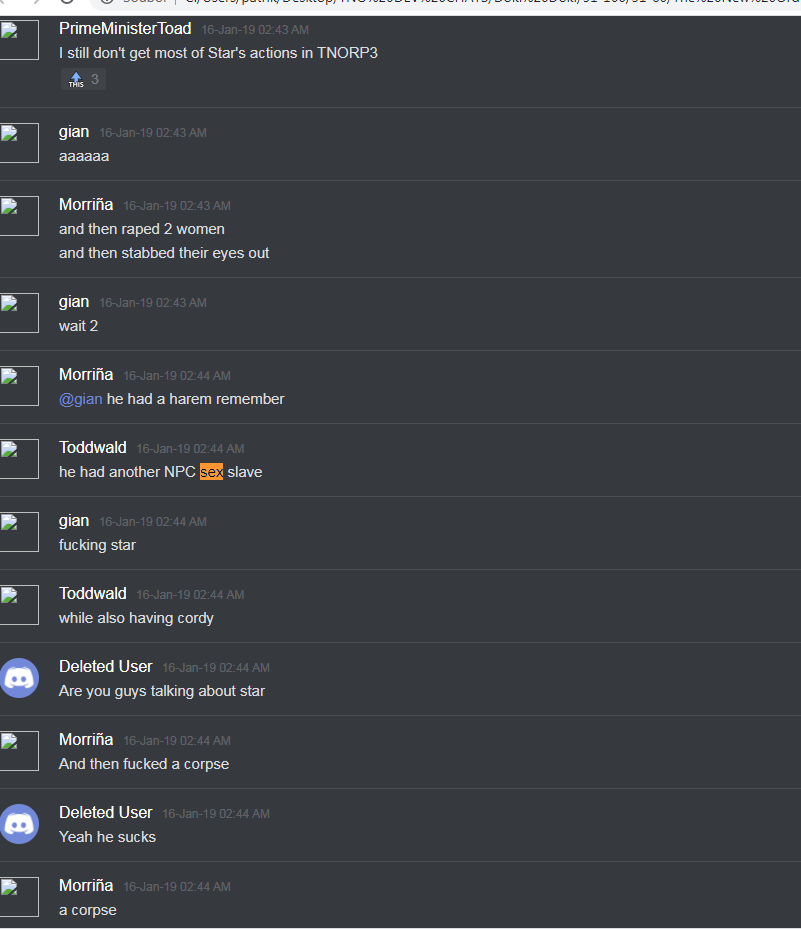
Task: Click the timestamp next to PrimeMinisterToad
Action: coord(255,30)
